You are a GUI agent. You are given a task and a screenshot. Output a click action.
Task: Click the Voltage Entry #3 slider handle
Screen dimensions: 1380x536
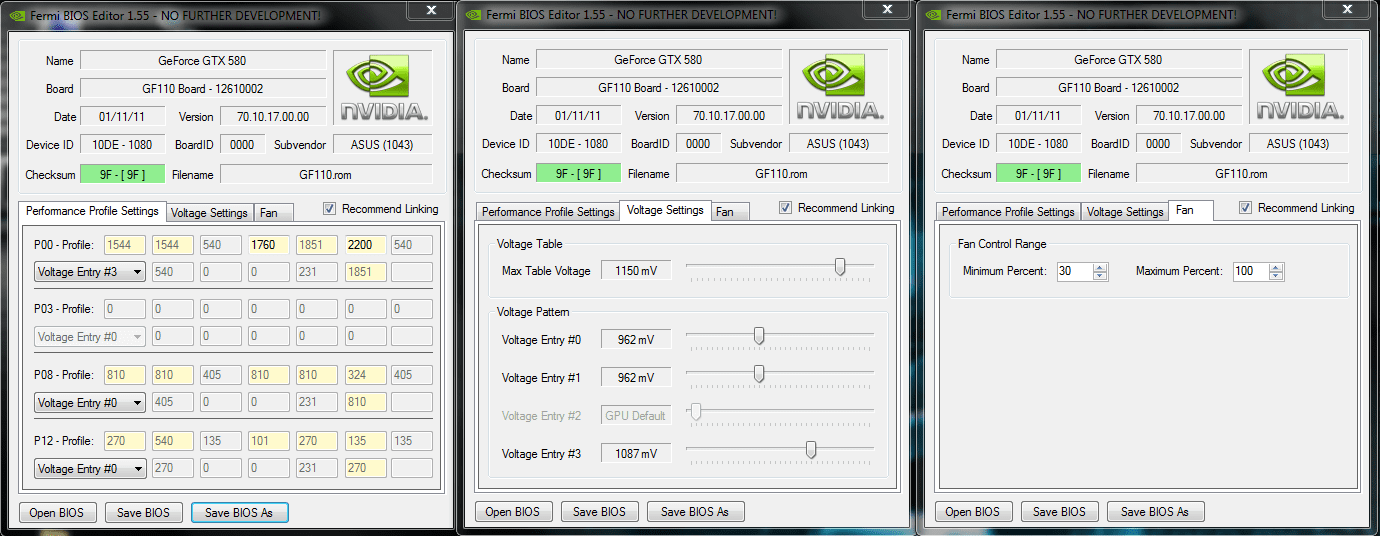coord(811,449)
